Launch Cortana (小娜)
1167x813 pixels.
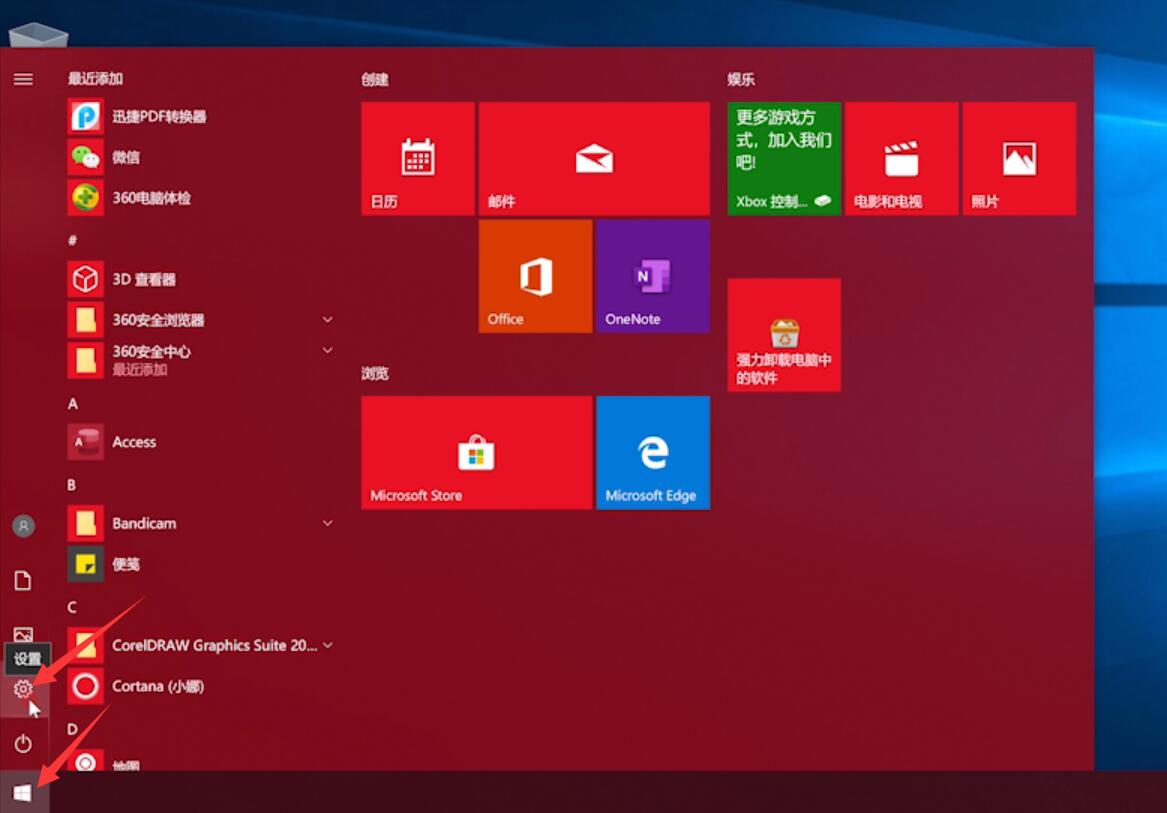coord(200,686)
